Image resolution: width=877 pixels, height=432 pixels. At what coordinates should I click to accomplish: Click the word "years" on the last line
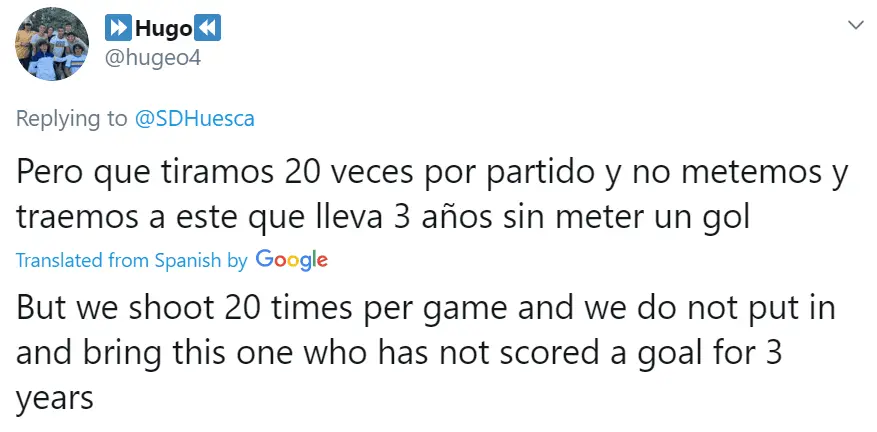click(x=54, y=399)
